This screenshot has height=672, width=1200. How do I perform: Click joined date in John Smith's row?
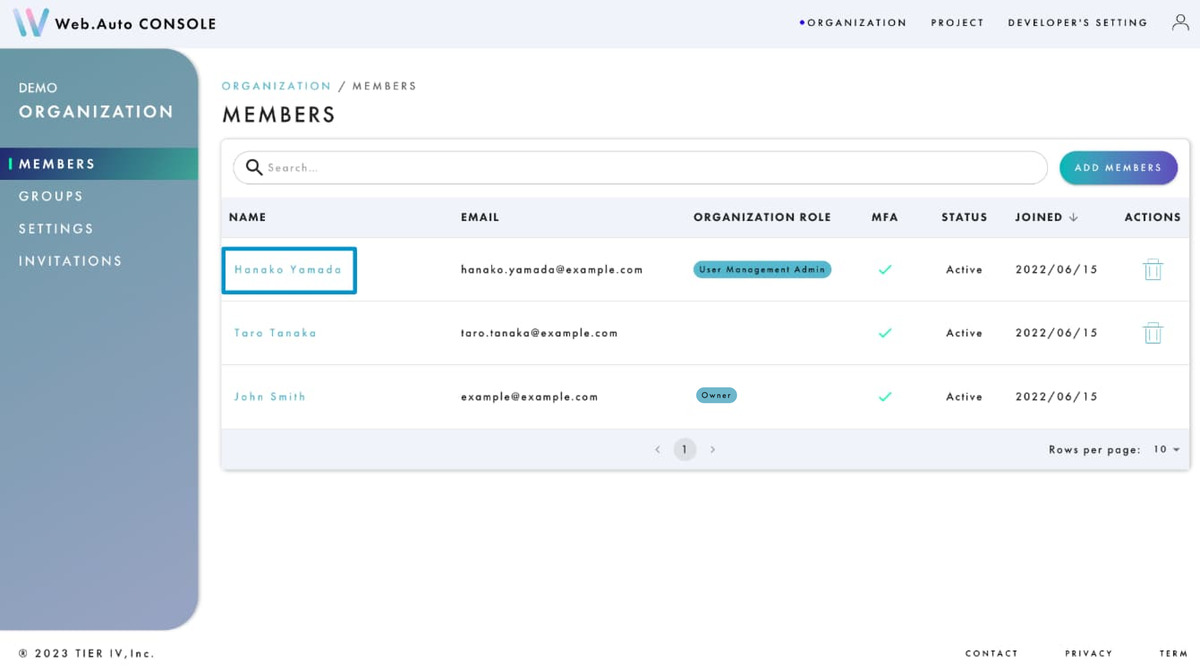[x=1056, y=397]
